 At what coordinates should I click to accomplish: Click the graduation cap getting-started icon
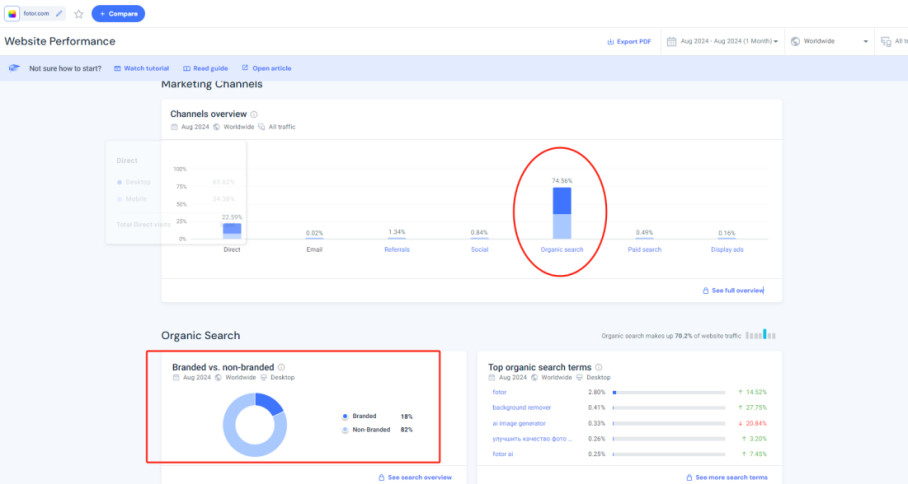tap(14, 68)
